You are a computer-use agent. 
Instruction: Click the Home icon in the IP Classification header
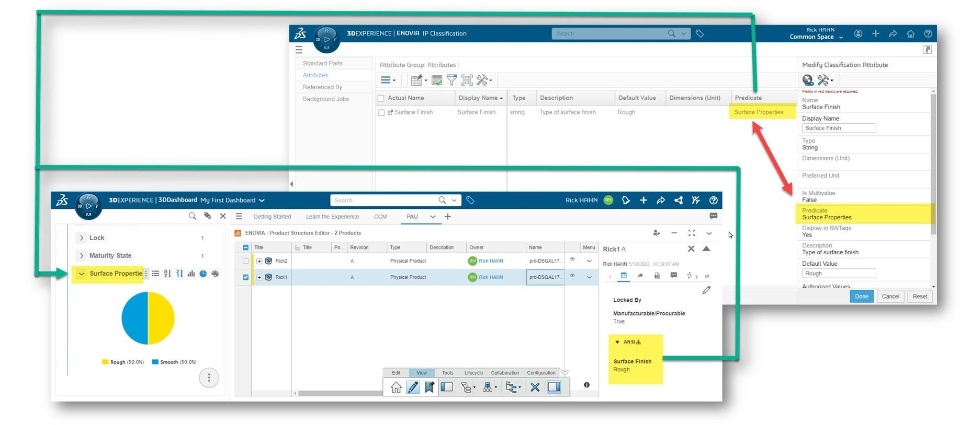(910, 34)
